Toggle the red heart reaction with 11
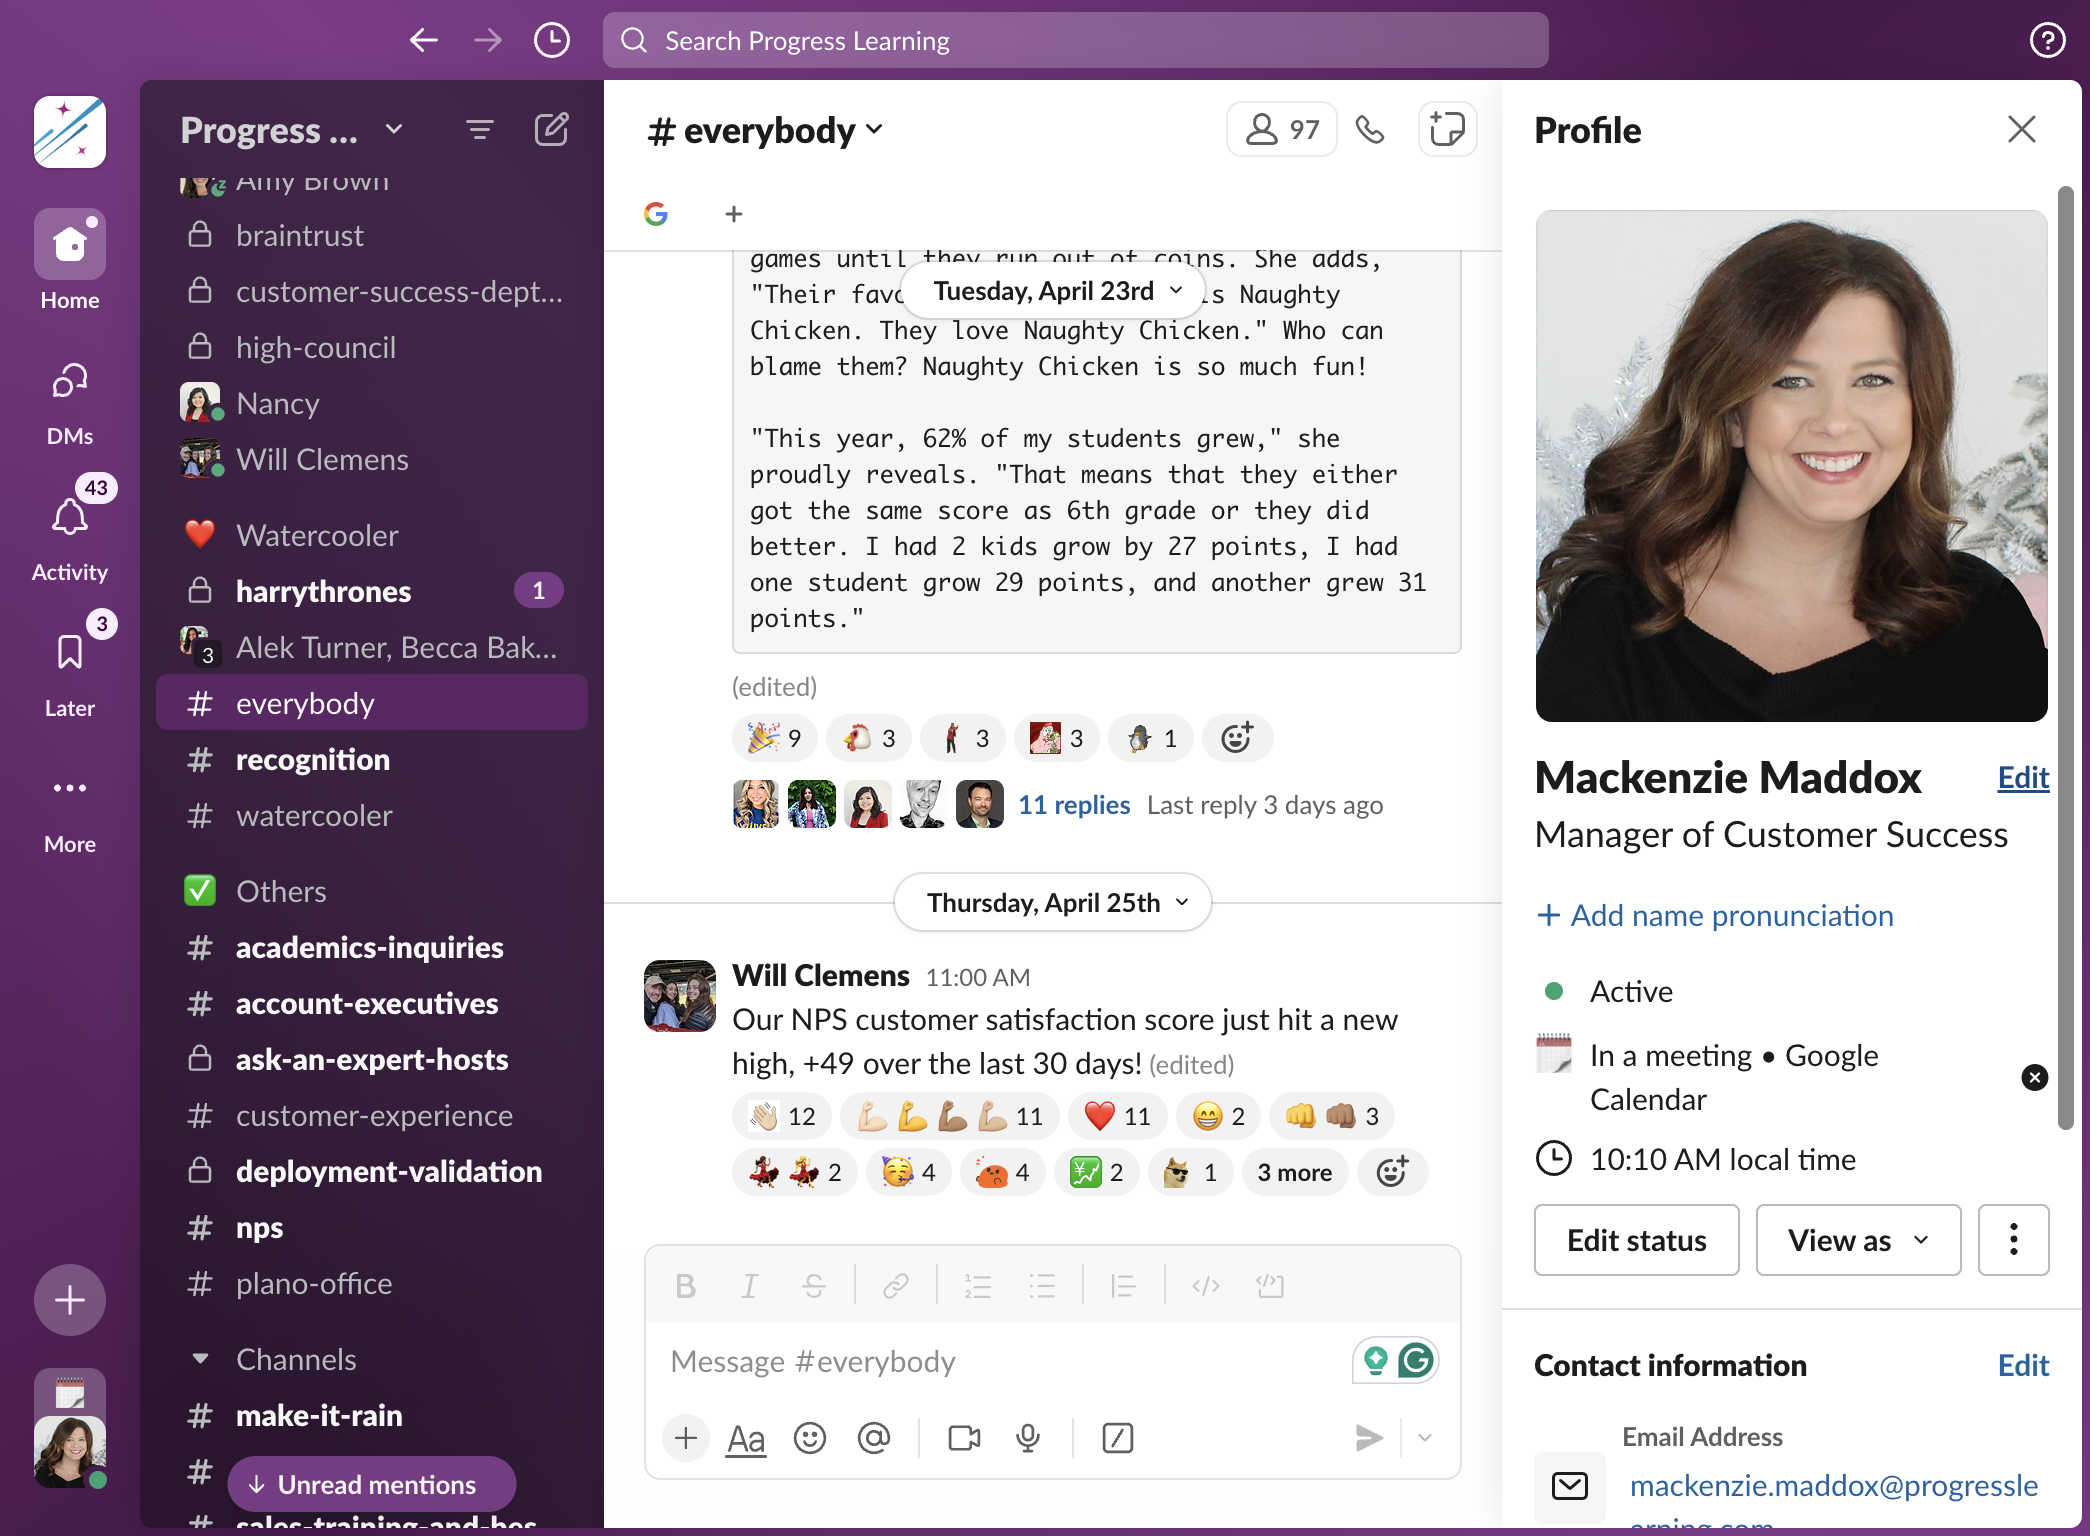Screen dimensions: 2090x1536 click(x=1117, y=1116)
